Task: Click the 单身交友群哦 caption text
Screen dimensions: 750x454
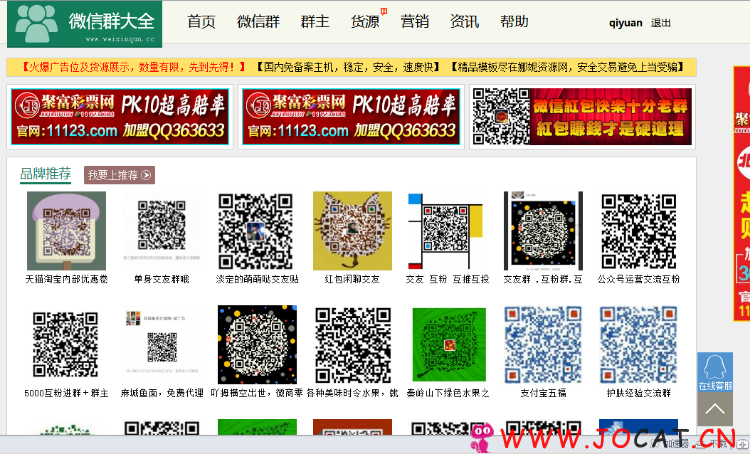Action: pos(162,279)
